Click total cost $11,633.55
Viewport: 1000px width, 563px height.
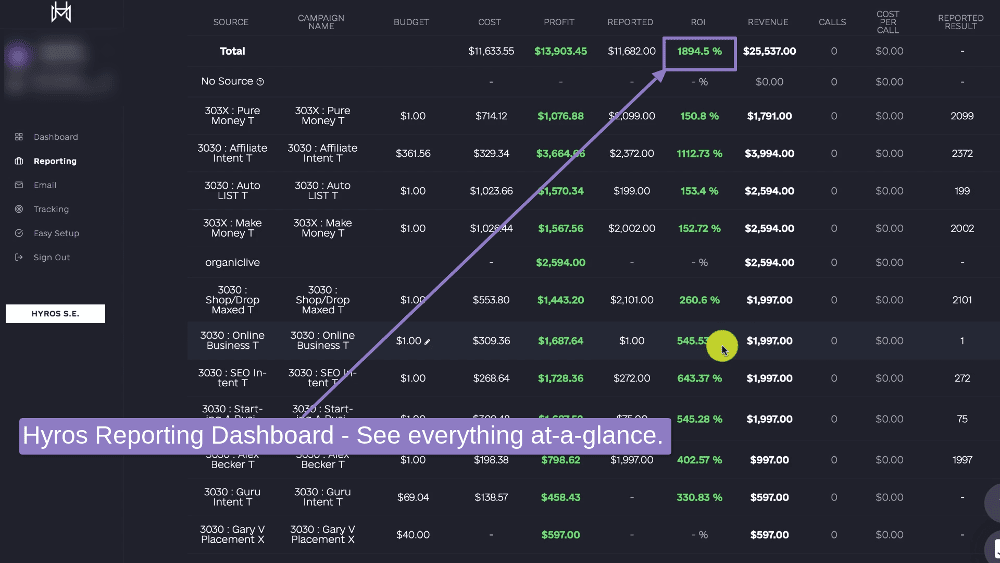click(491, 51)
